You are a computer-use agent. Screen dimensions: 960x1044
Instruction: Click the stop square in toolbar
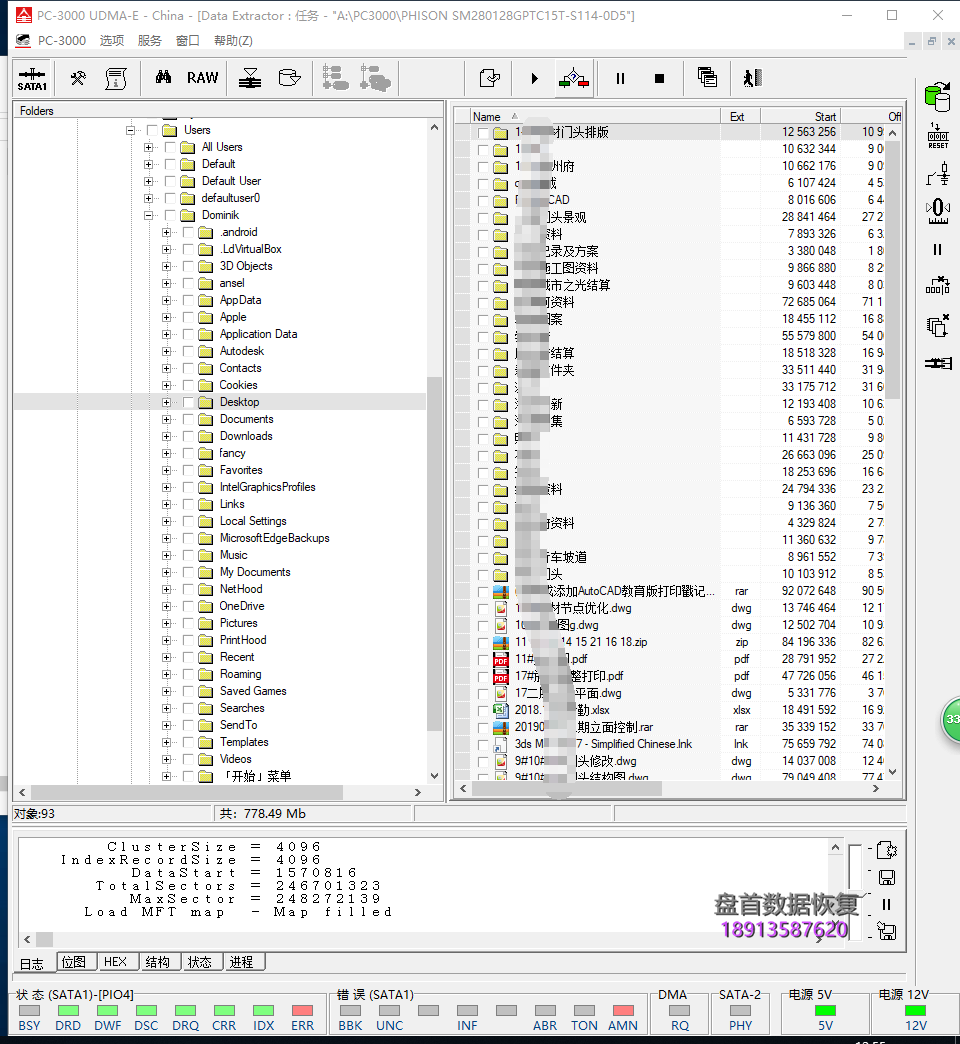point(659,78)
